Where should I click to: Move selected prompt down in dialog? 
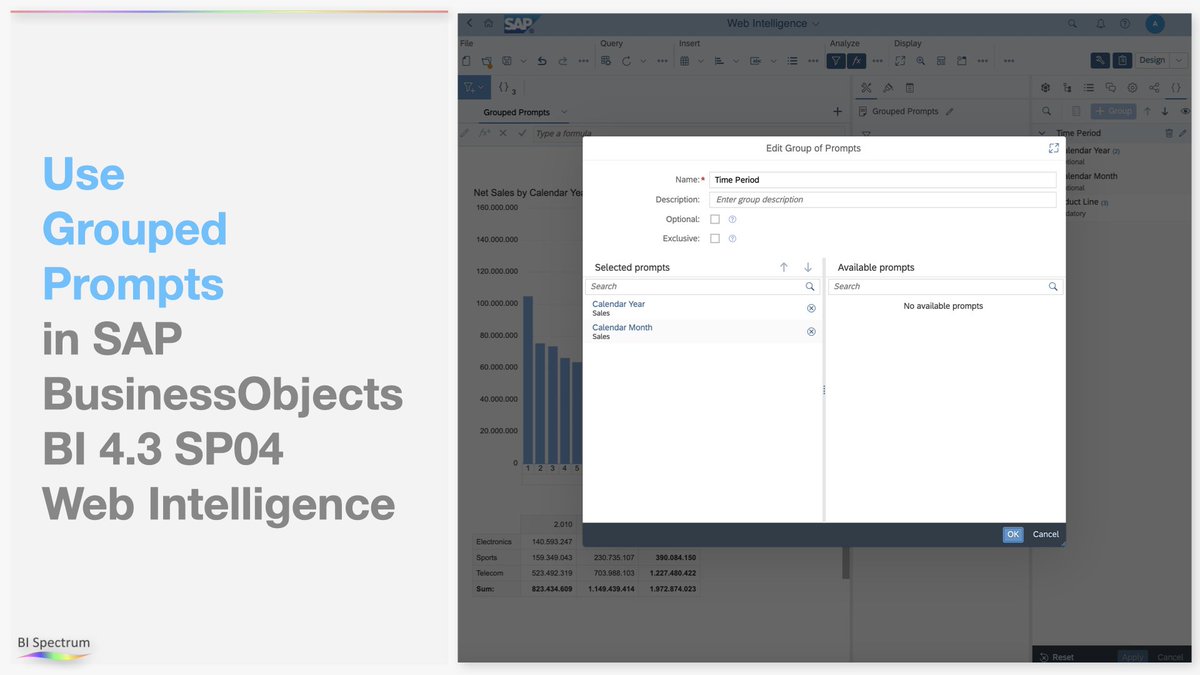(808, 267)
